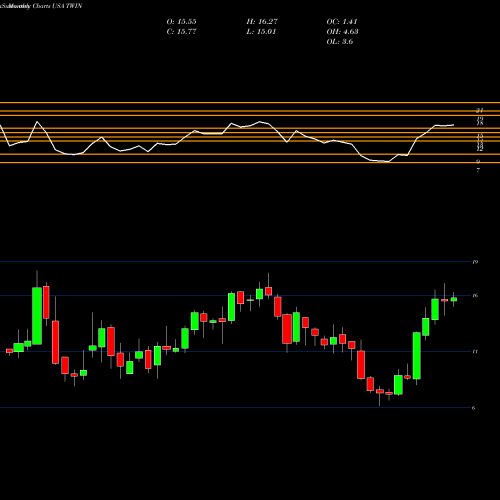Select the latest green candlestick at far right

454,299
